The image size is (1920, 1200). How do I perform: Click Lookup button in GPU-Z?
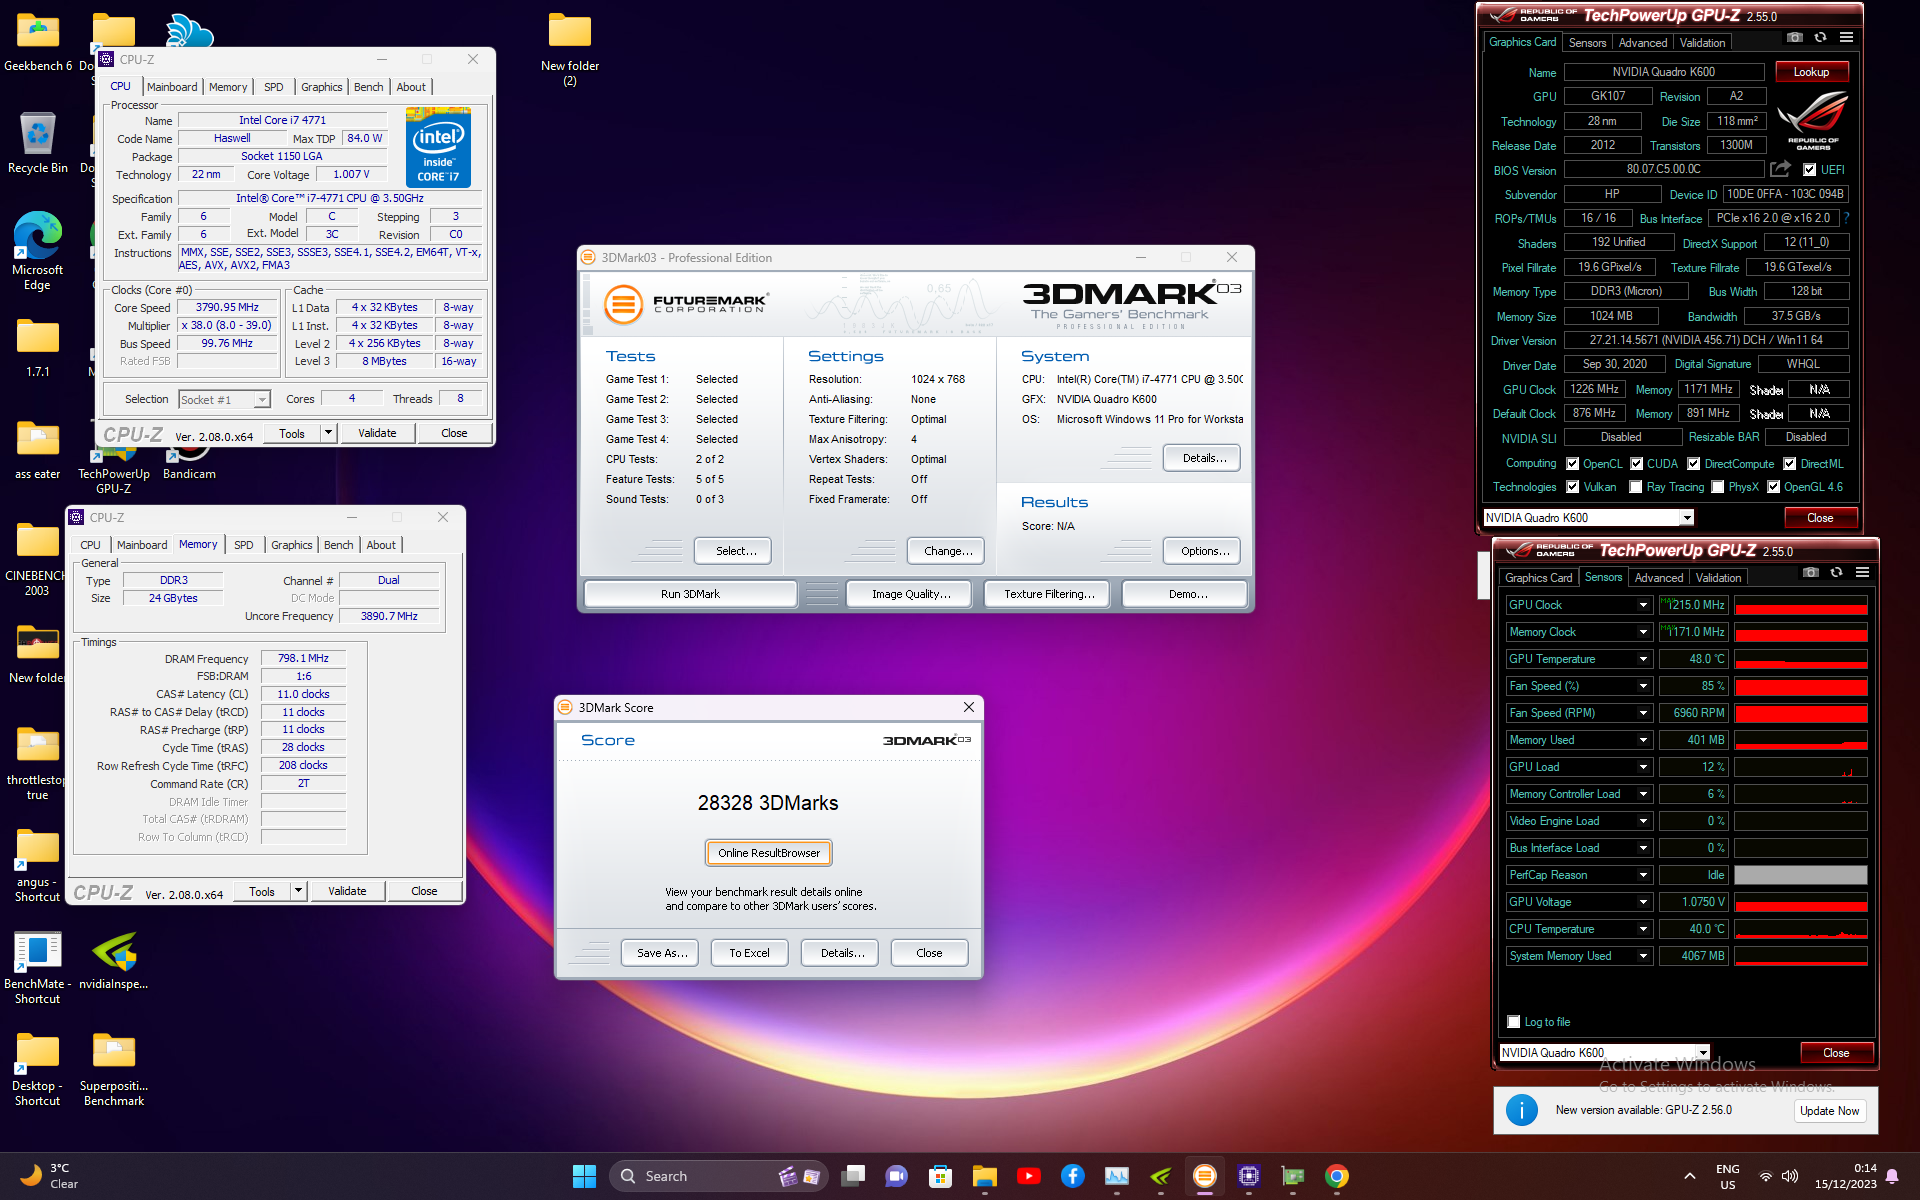click(x=1811, y=72)
